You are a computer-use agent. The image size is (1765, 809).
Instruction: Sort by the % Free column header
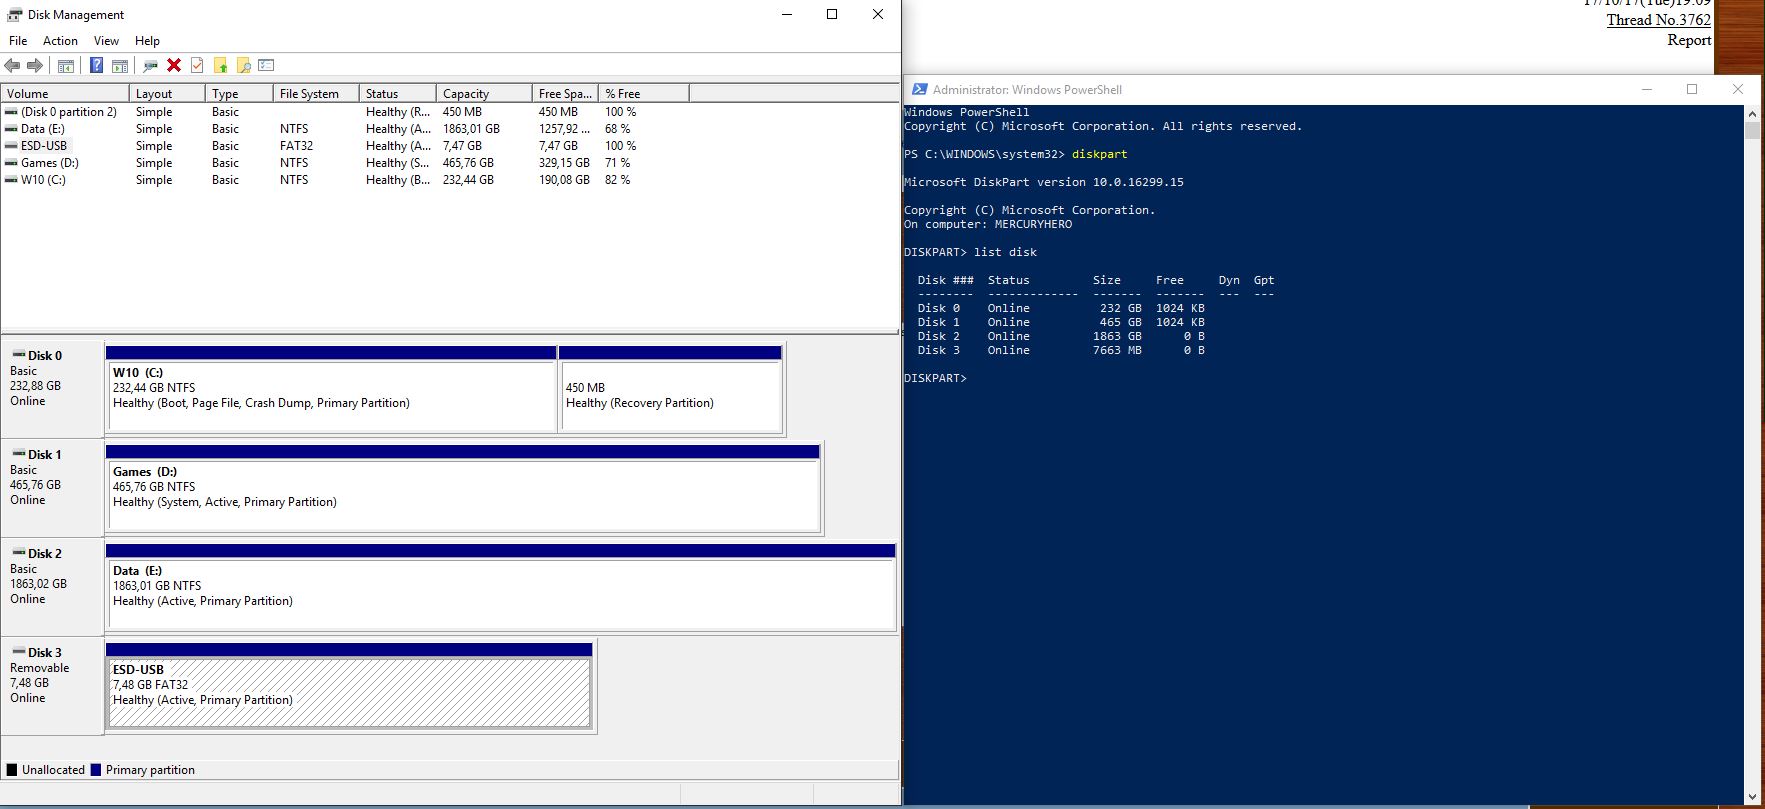point(644,93)
